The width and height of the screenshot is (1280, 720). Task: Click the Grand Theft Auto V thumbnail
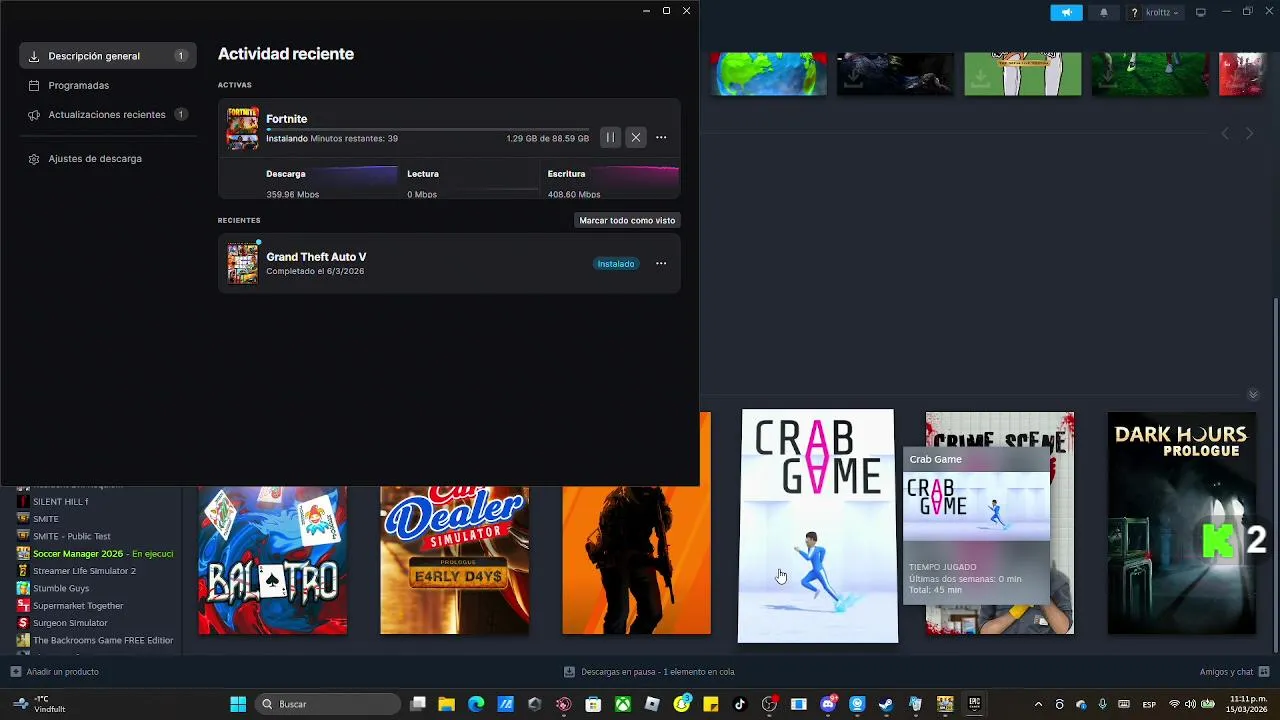[242, 263]
